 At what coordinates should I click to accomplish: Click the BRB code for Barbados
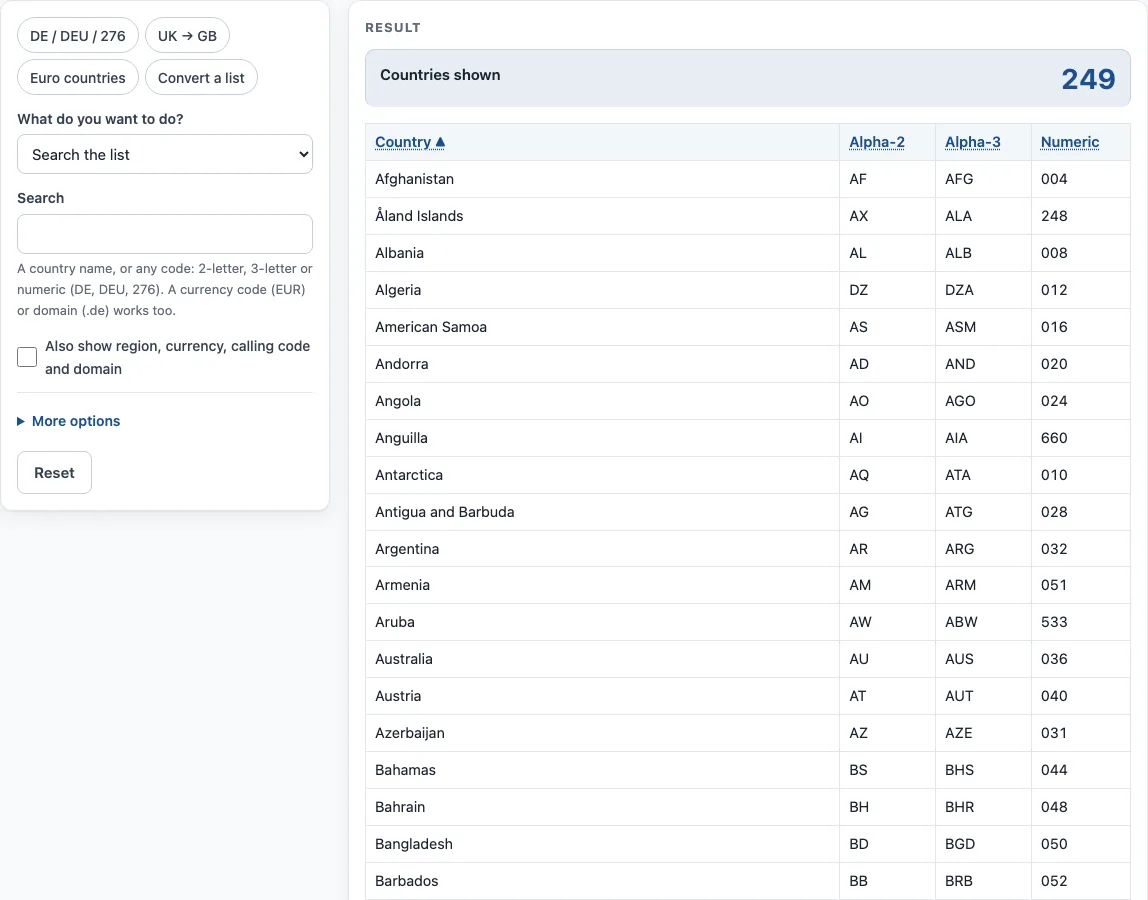click(x=959, y=881)
